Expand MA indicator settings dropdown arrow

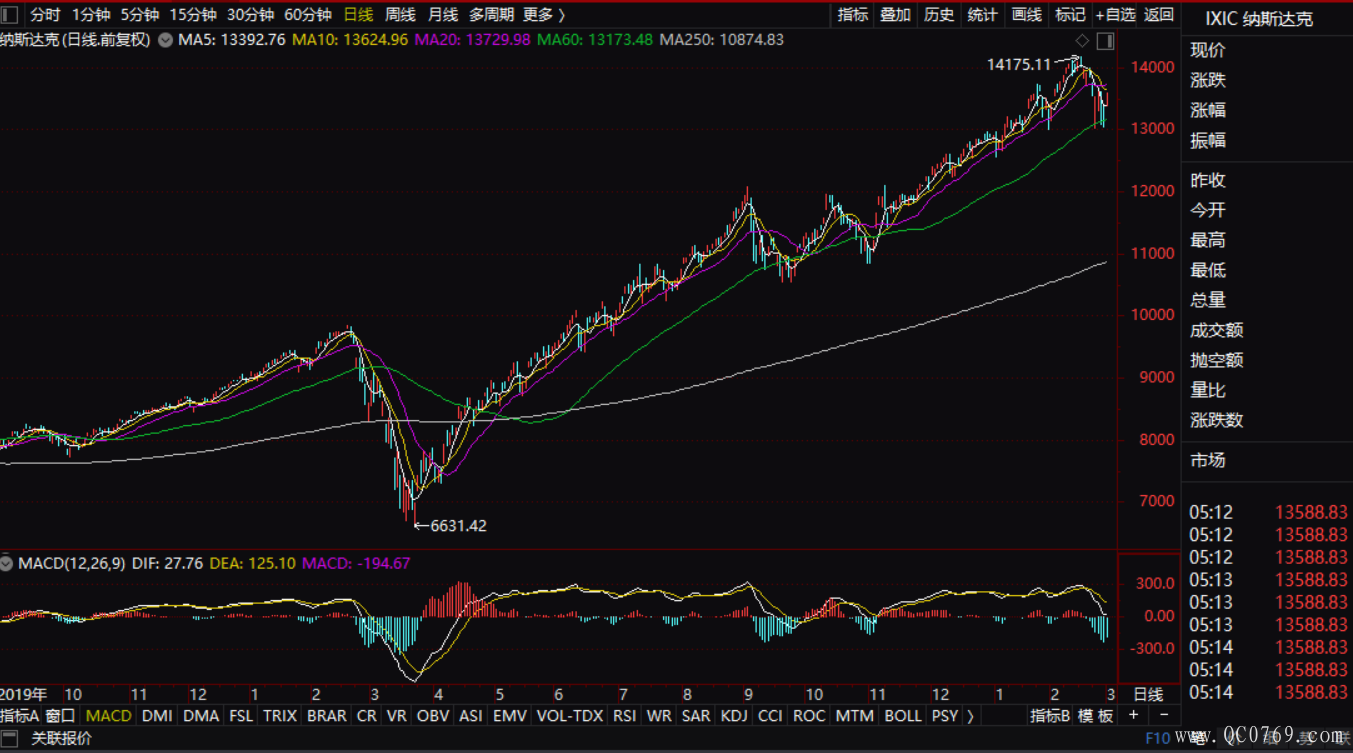[165, 41]
